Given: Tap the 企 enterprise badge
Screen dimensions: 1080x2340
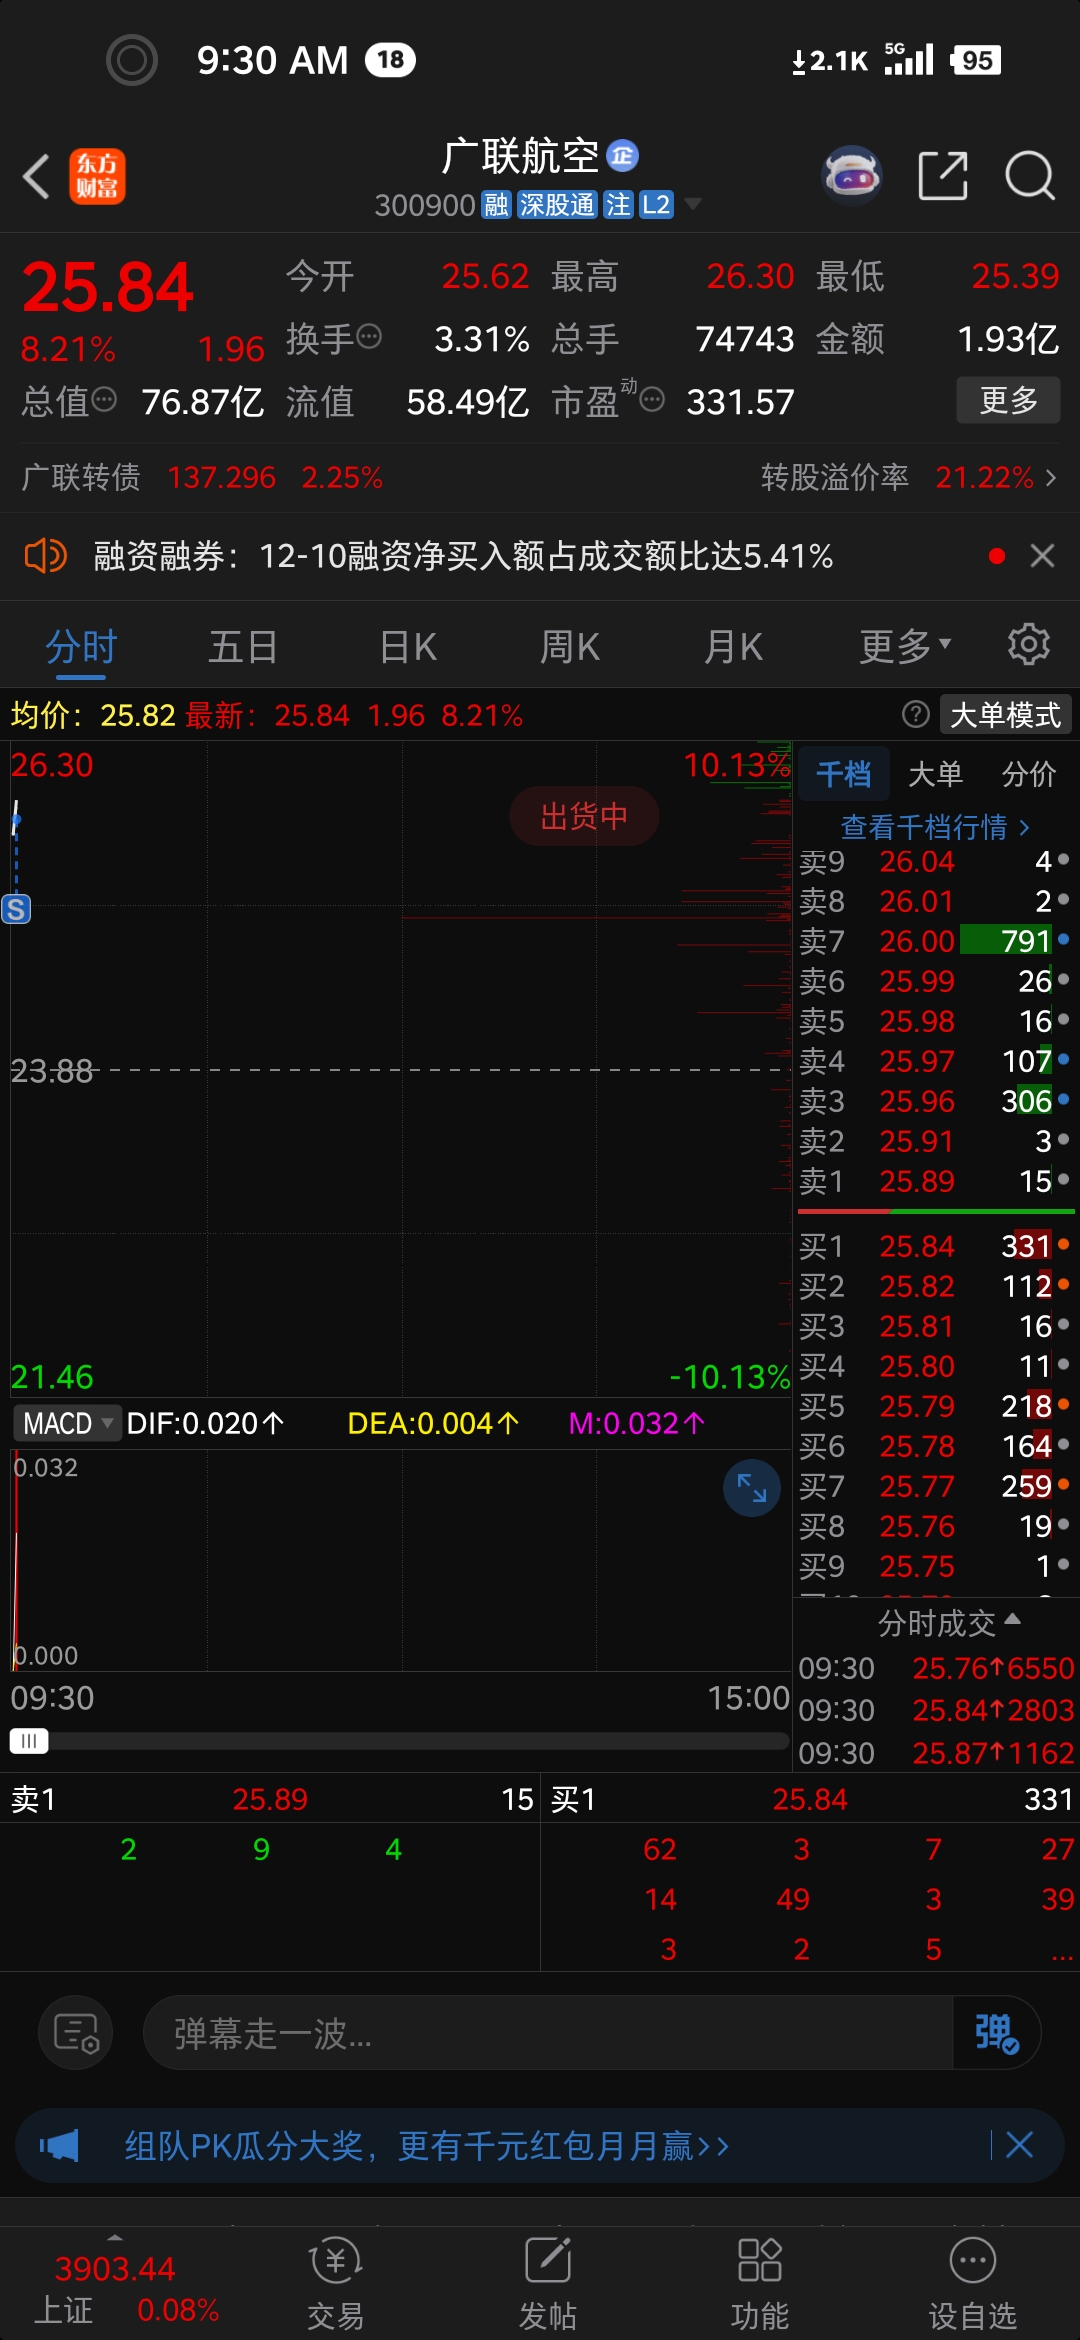Looking at the screenshot, I should click(x=623, y=156).
